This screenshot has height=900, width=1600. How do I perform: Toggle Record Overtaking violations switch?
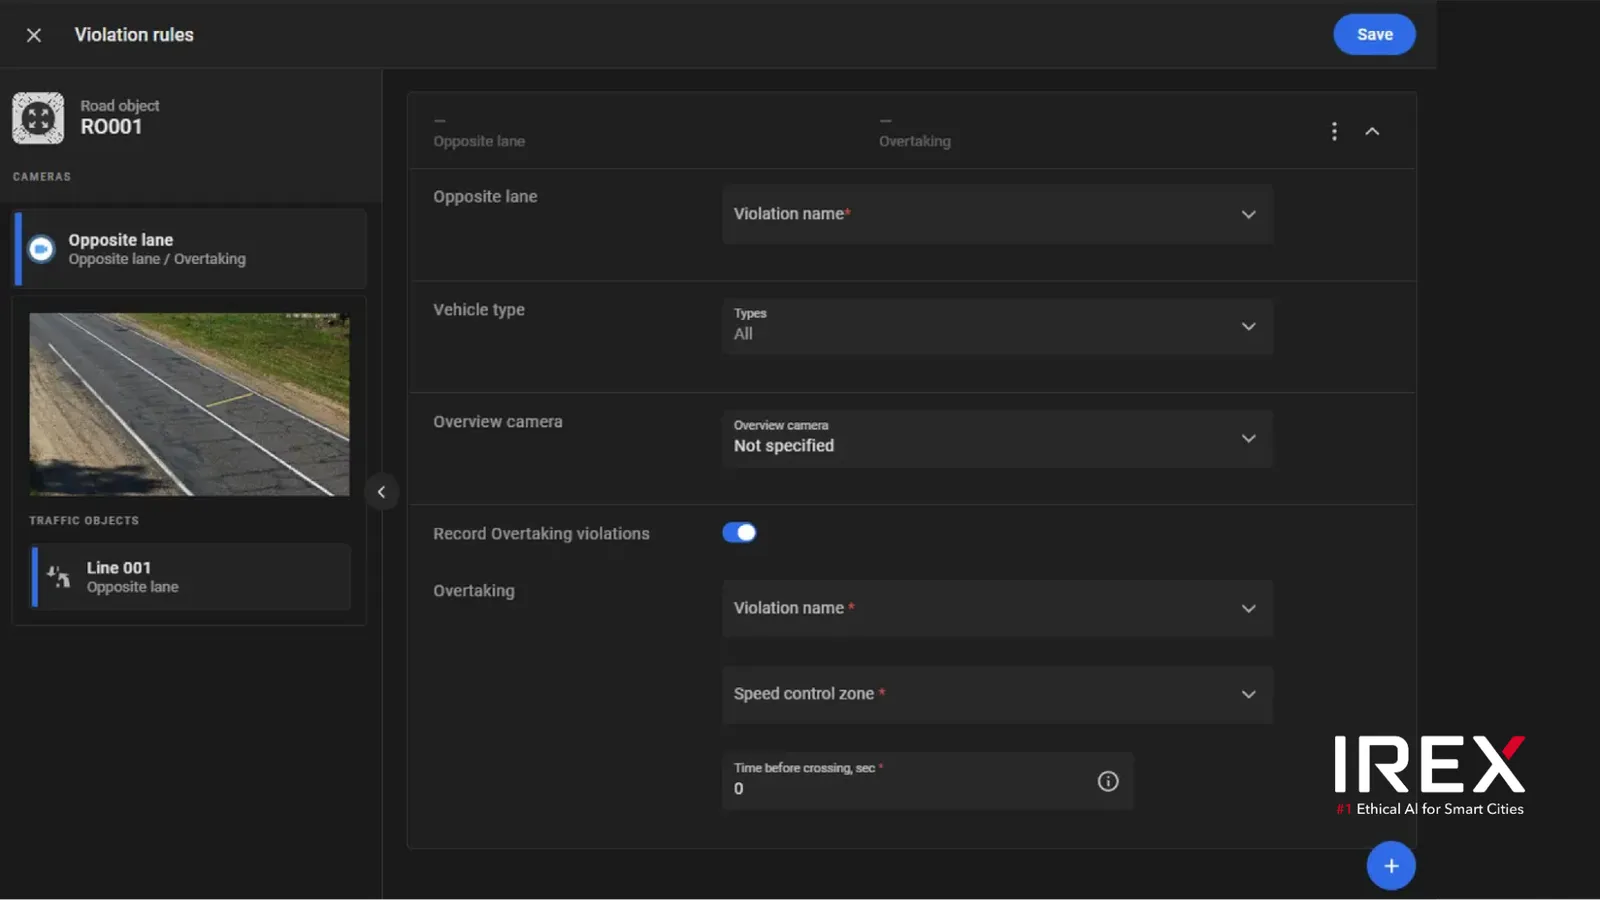pos(739,533)
